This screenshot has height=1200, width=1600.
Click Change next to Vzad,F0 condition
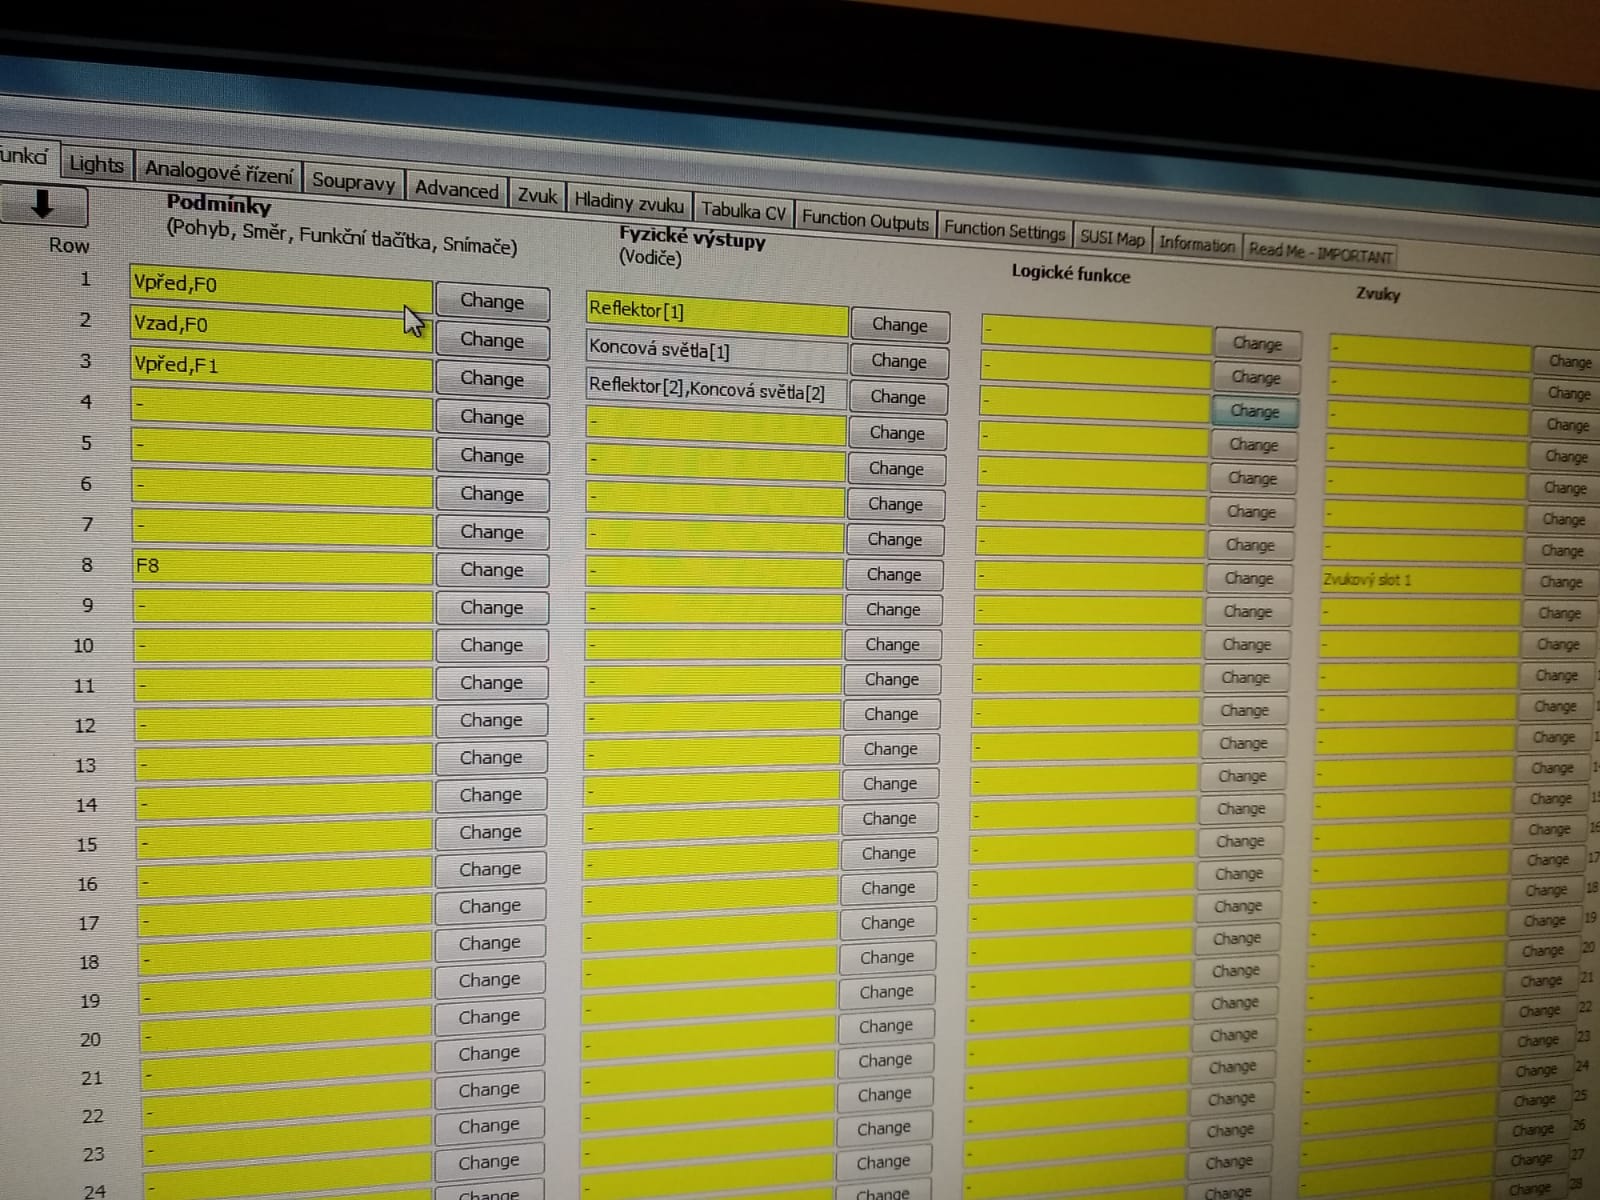point(492,341)
